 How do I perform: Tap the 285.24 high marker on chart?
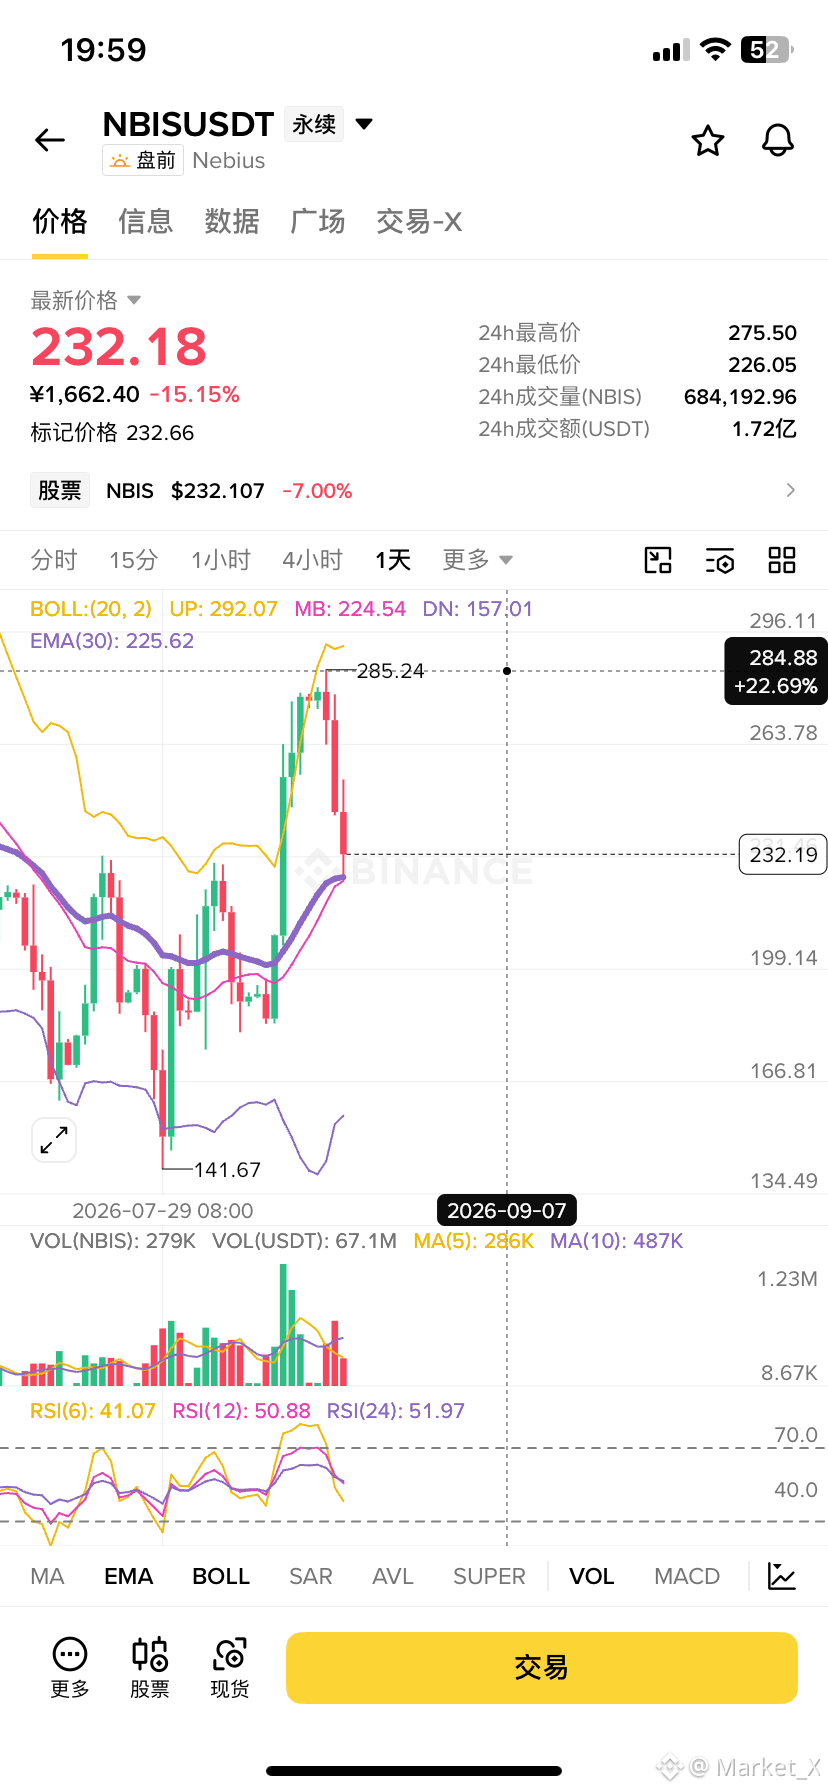click(x=391, y=670)
